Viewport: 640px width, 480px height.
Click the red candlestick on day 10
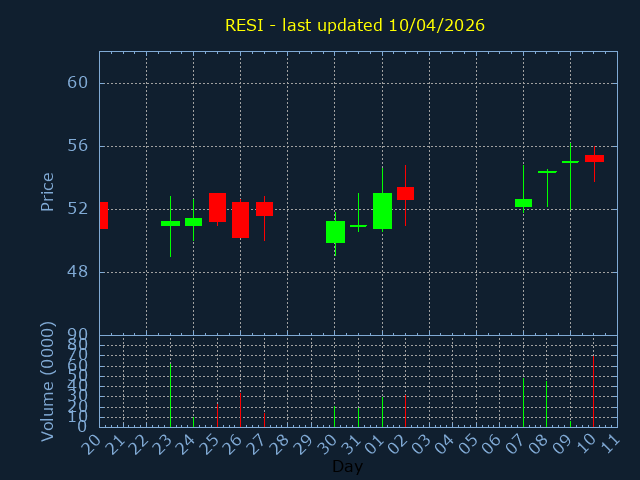coord(594,158)
